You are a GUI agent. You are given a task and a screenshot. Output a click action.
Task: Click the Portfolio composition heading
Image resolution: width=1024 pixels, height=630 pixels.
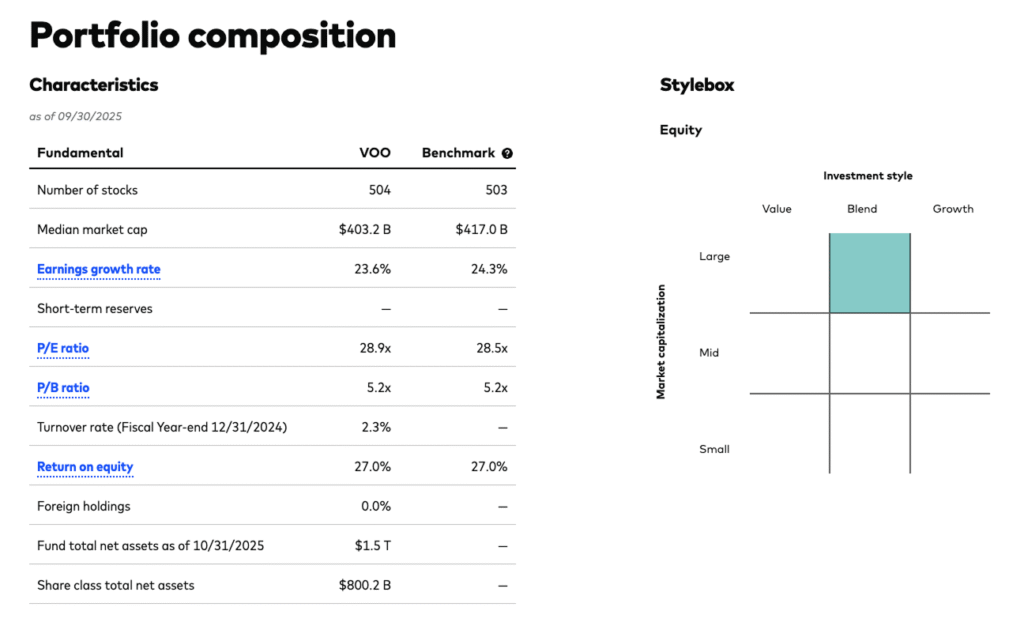(x=212, y=35)
